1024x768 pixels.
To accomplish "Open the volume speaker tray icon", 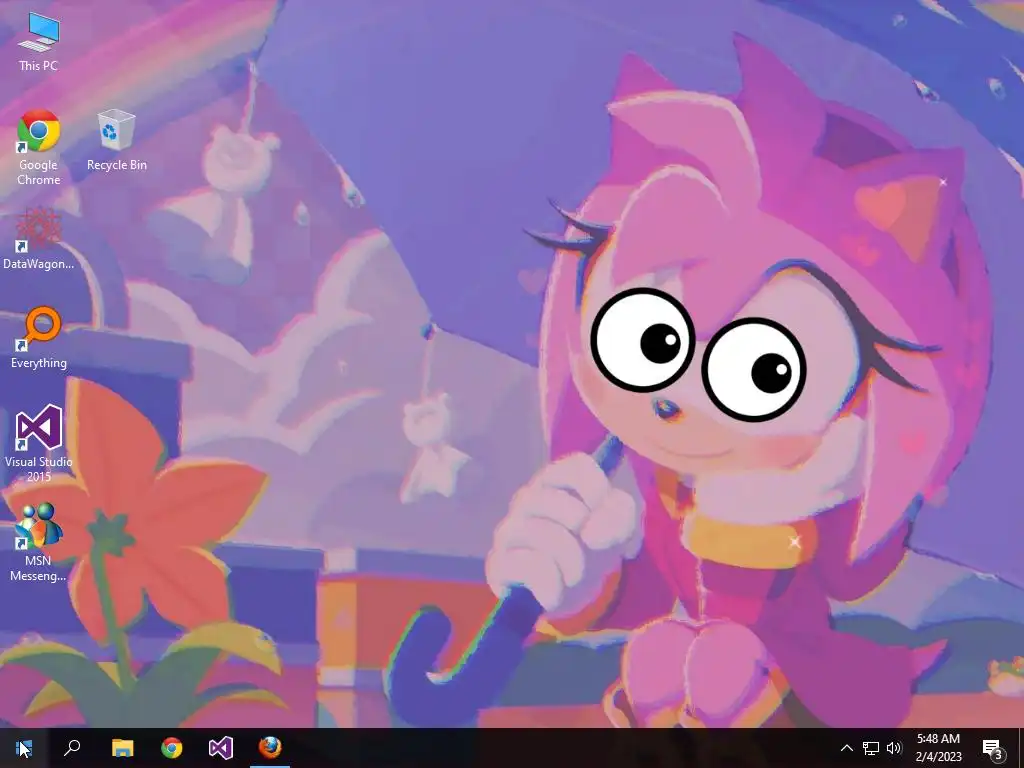I will click(x=894, y=748).
